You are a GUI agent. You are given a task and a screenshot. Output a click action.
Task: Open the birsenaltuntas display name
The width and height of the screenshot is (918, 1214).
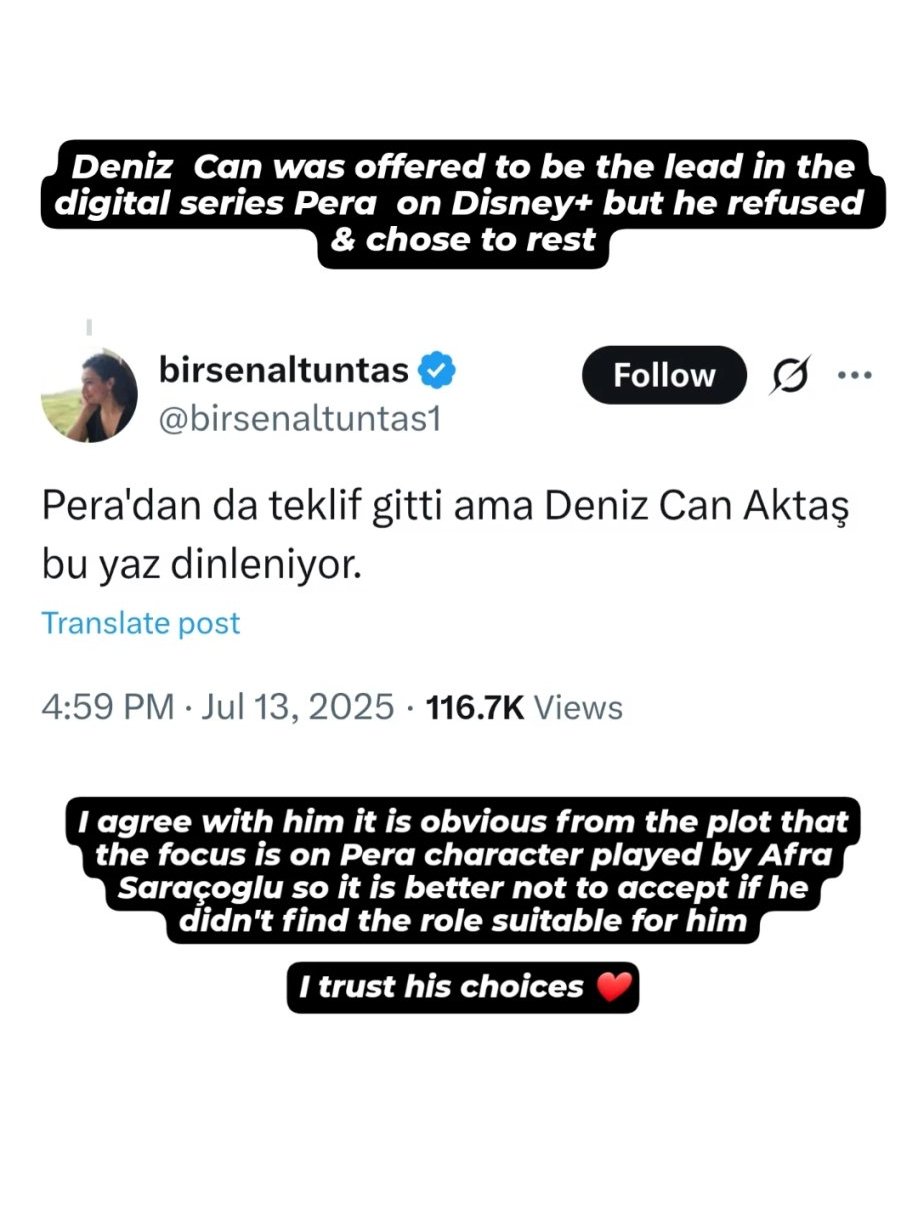(x=284, y=370)
